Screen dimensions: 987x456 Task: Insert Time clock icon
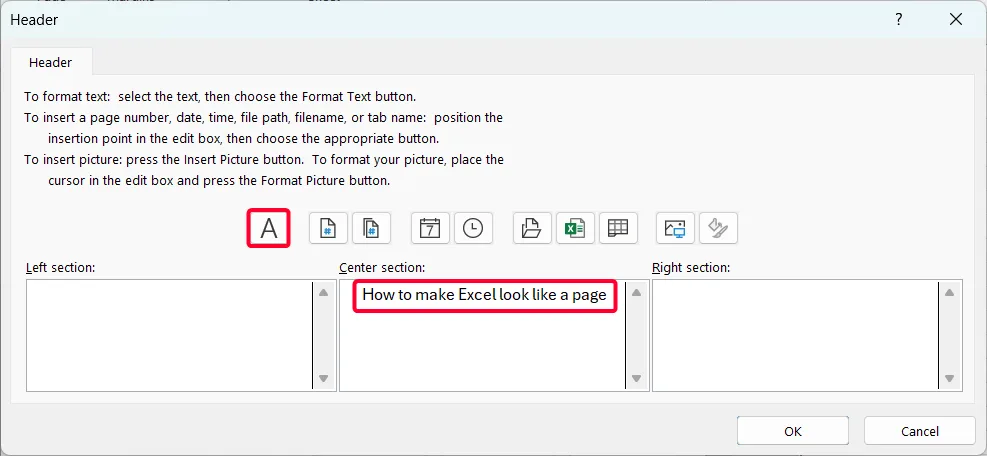[x=473, y=228]
